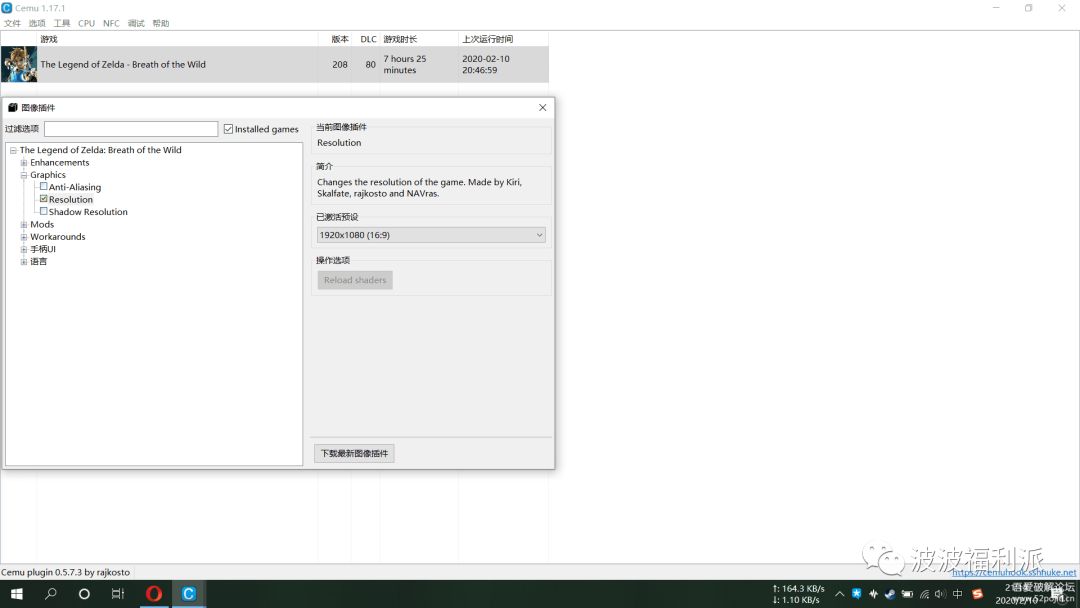
Task: Click the blue star tray icon
Action: point(856,594)
